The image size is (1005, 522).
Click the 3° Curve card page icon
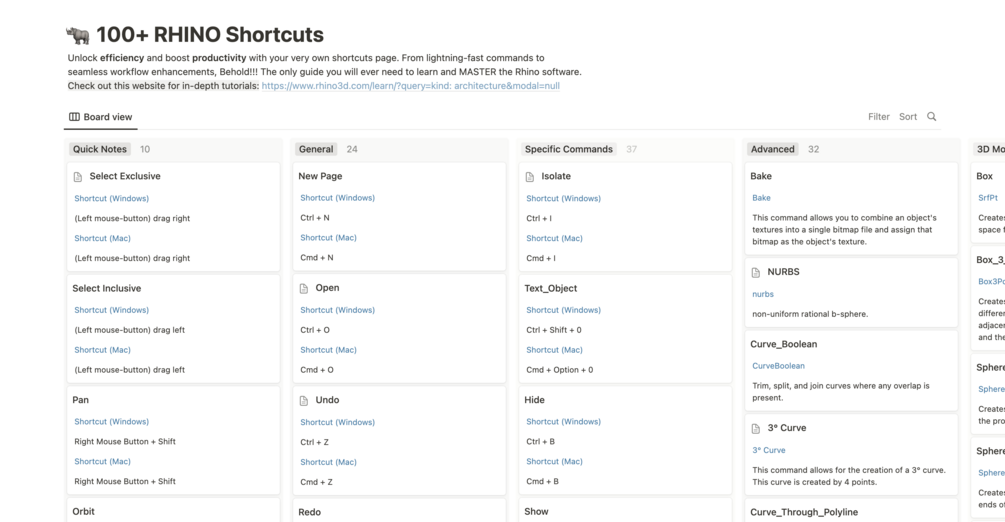pos(756,428)
